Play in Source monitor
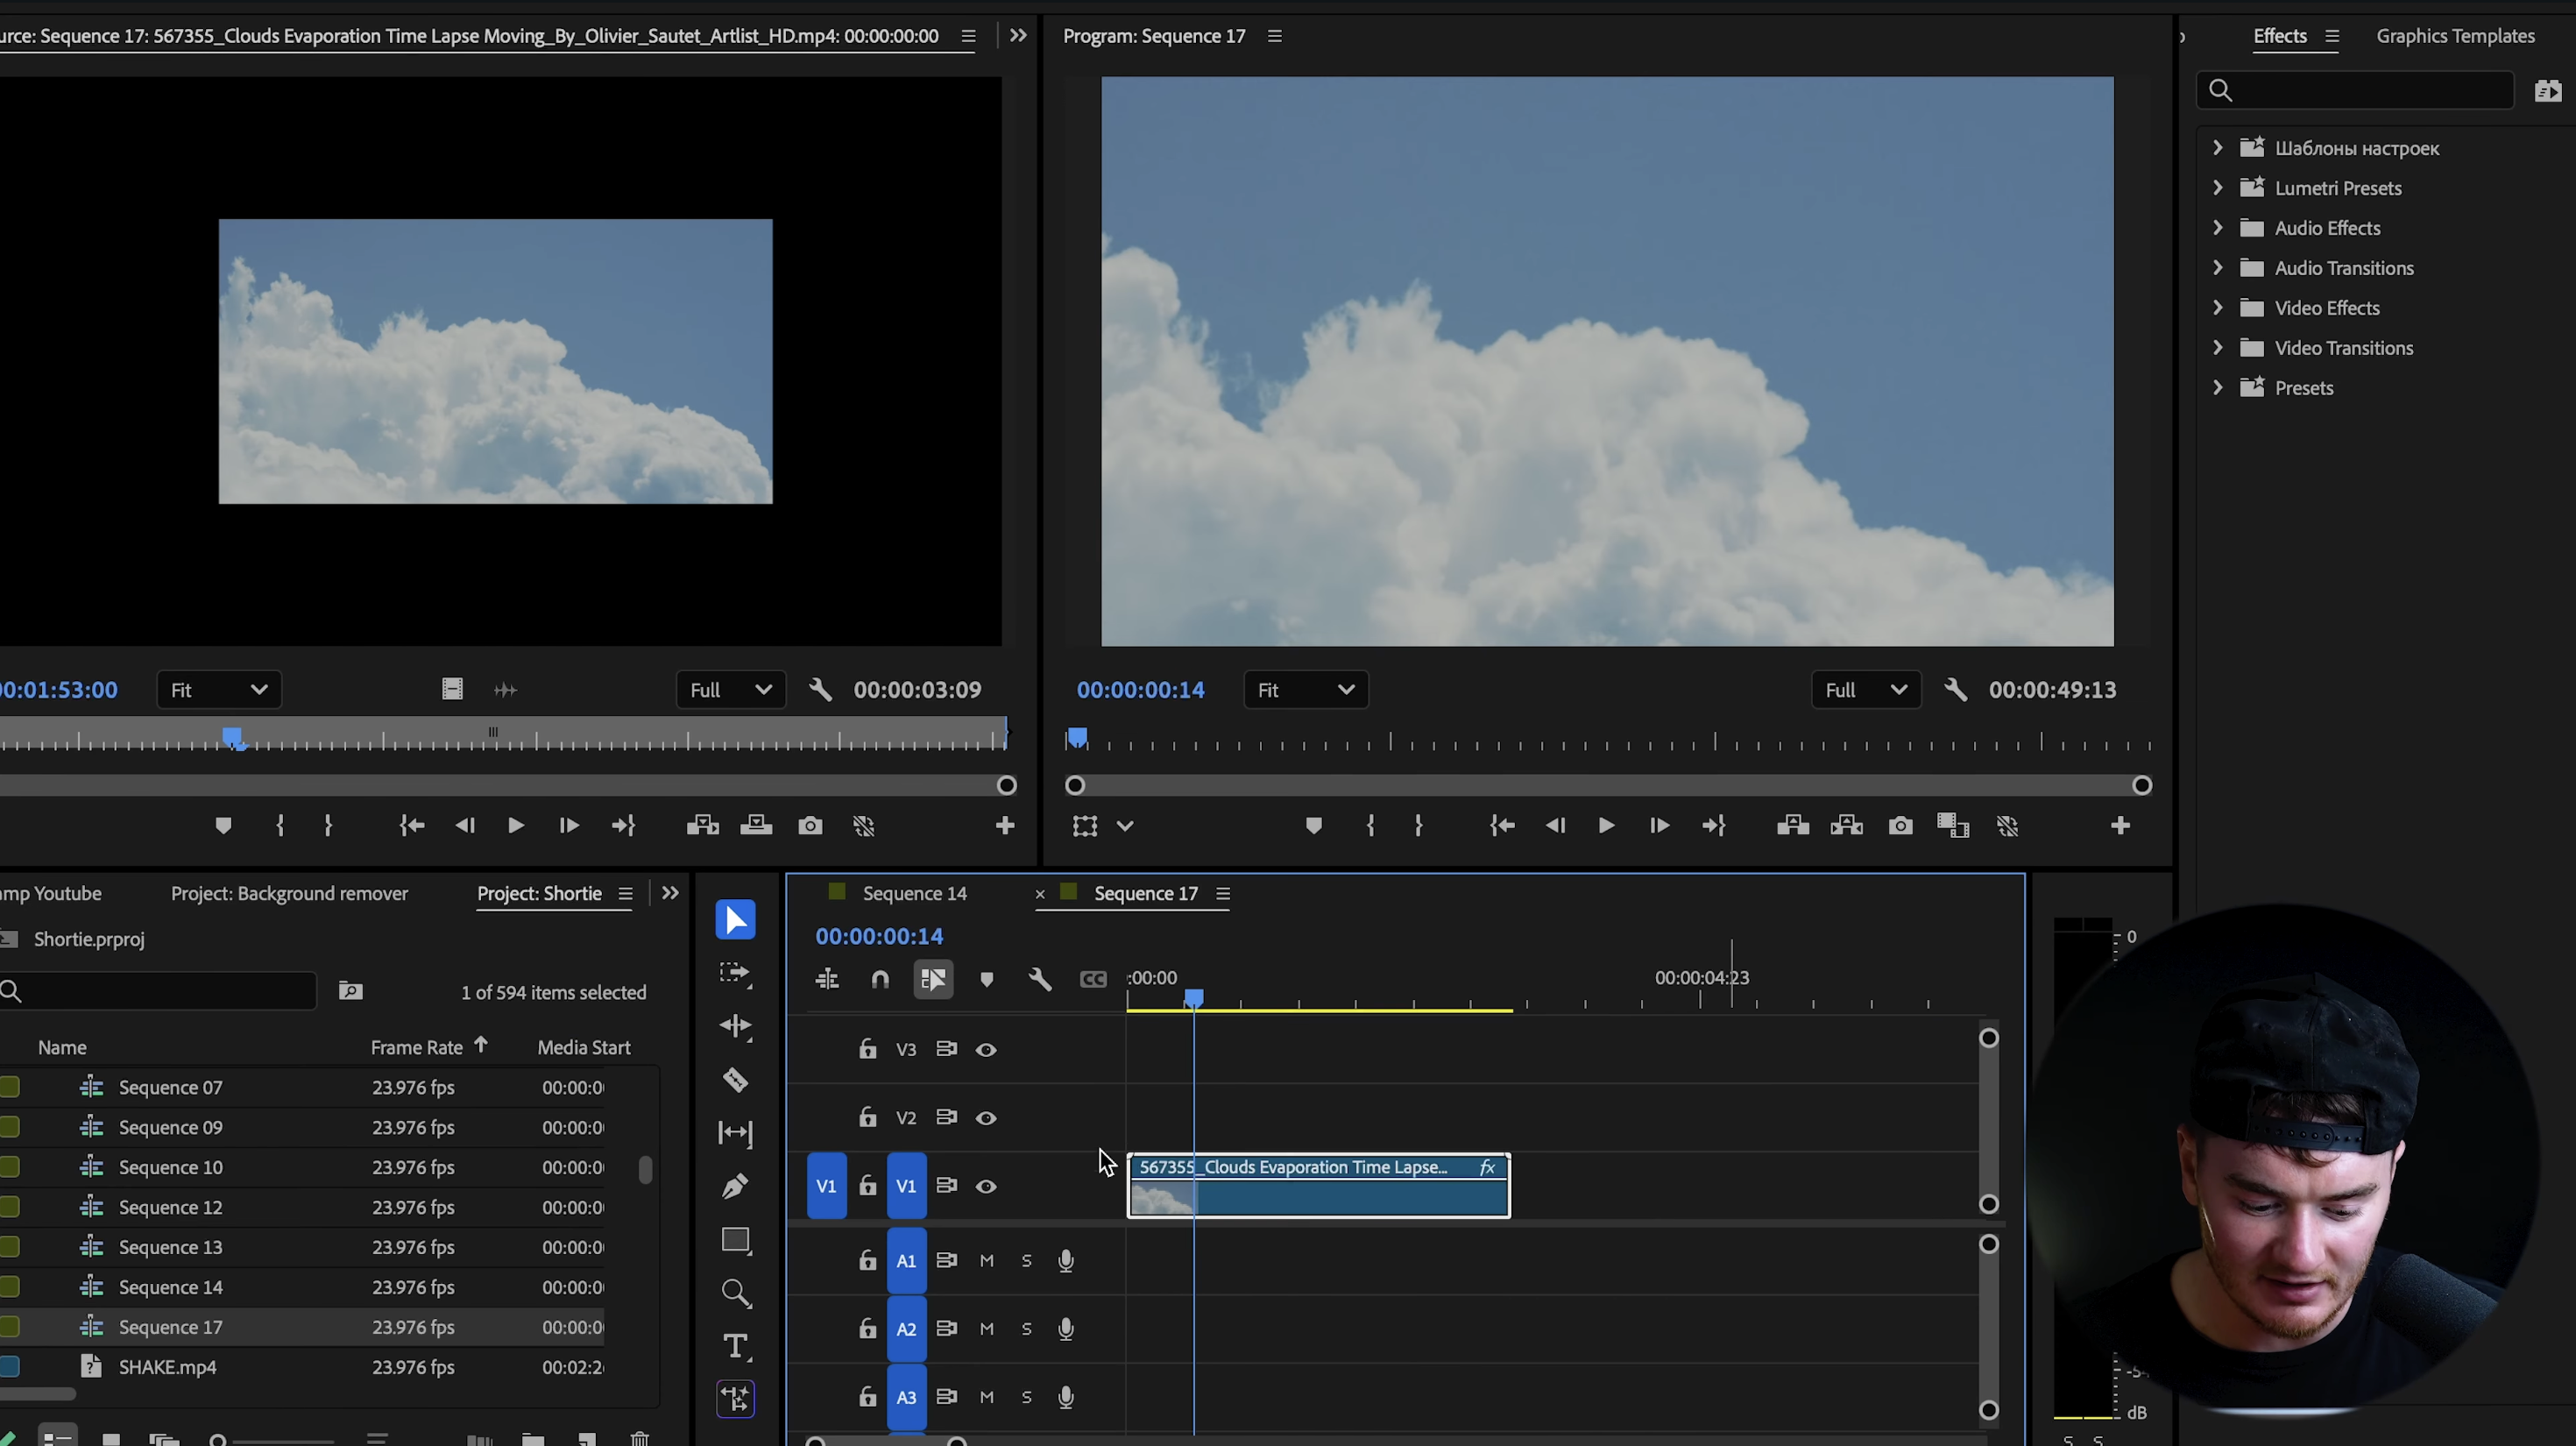Viewport: 2576px width, 1446px height. (515, 826)
